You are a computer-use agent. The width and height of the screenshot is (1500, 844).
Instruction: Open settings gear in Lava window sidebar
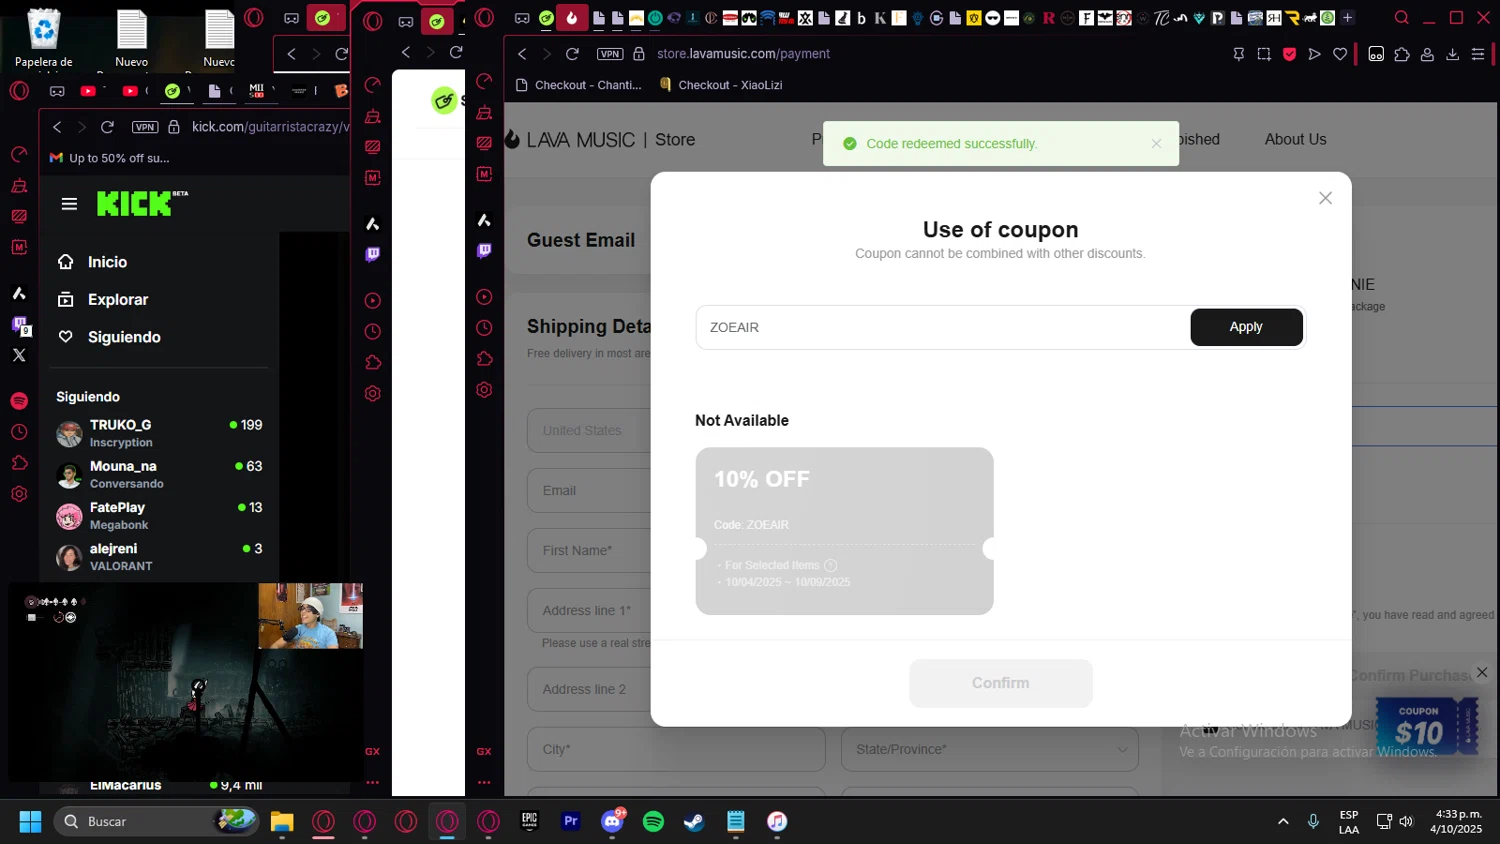click(x=484, y=390)
